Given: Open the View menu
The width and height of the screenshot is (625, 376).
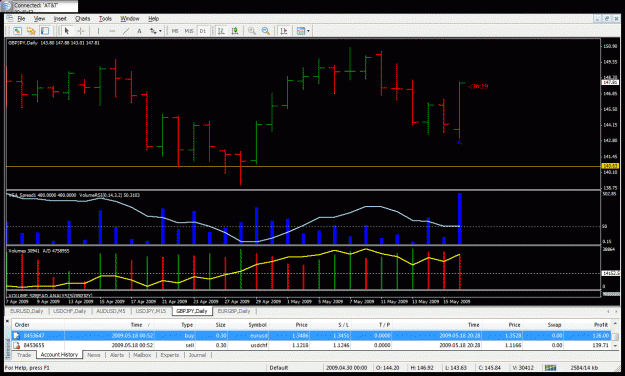Looking at the screenshot, I should tap(39, 18).
